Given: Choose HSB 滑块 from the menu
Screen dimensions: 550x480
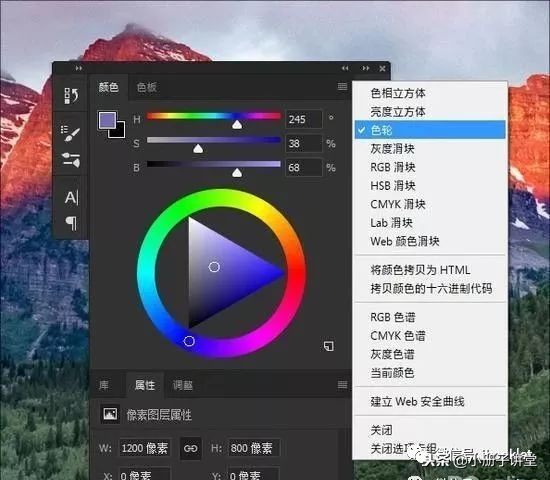Looking at the screenshot, I should point(430,186).
